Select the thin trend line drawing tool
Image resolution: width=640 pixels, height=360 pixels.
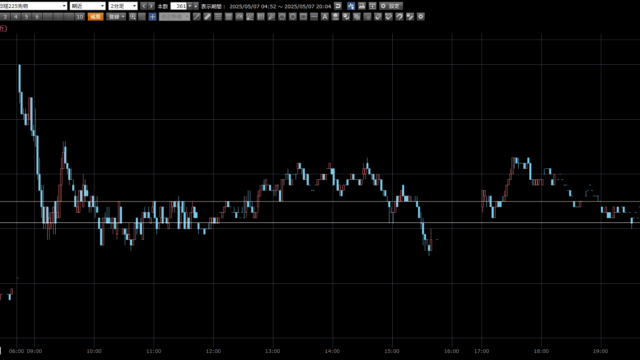(x=197, y=17)
